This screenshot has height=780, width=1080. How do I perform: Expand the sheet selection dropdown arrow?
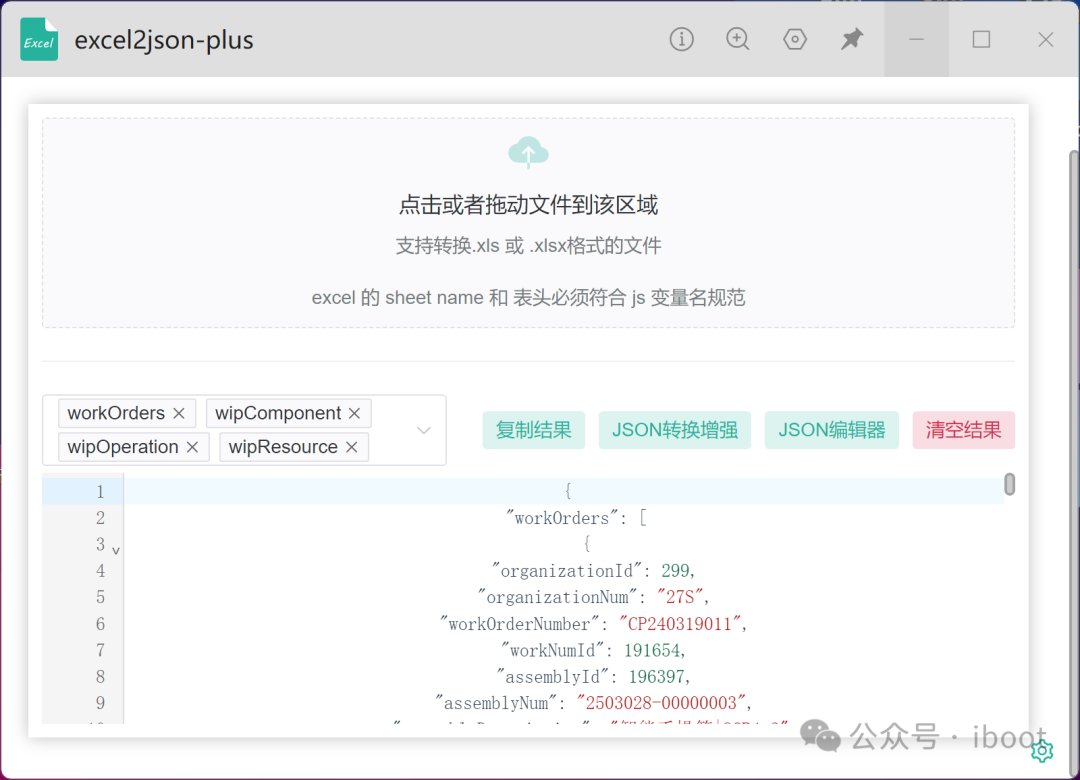(x=424, y=430)
